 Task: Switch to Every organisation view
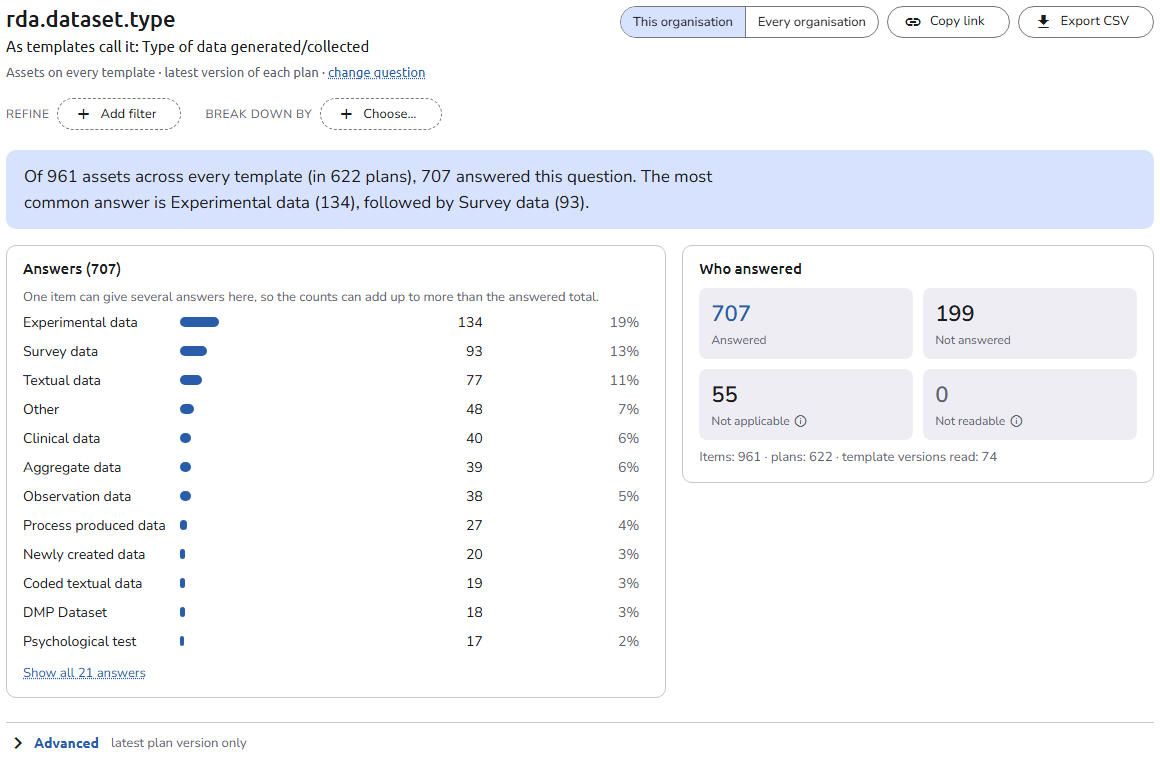pyautogui.click(x=812, y=22)
